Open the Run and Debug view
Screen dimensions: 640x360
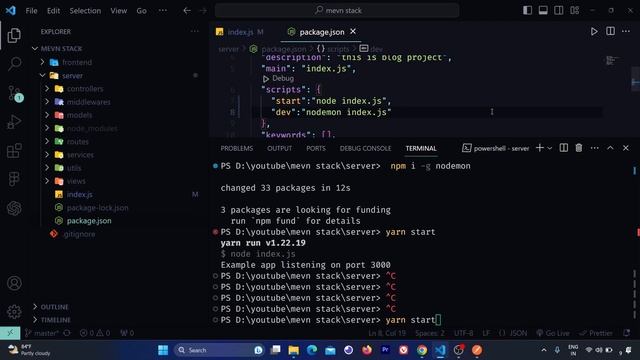pos(14,122)
